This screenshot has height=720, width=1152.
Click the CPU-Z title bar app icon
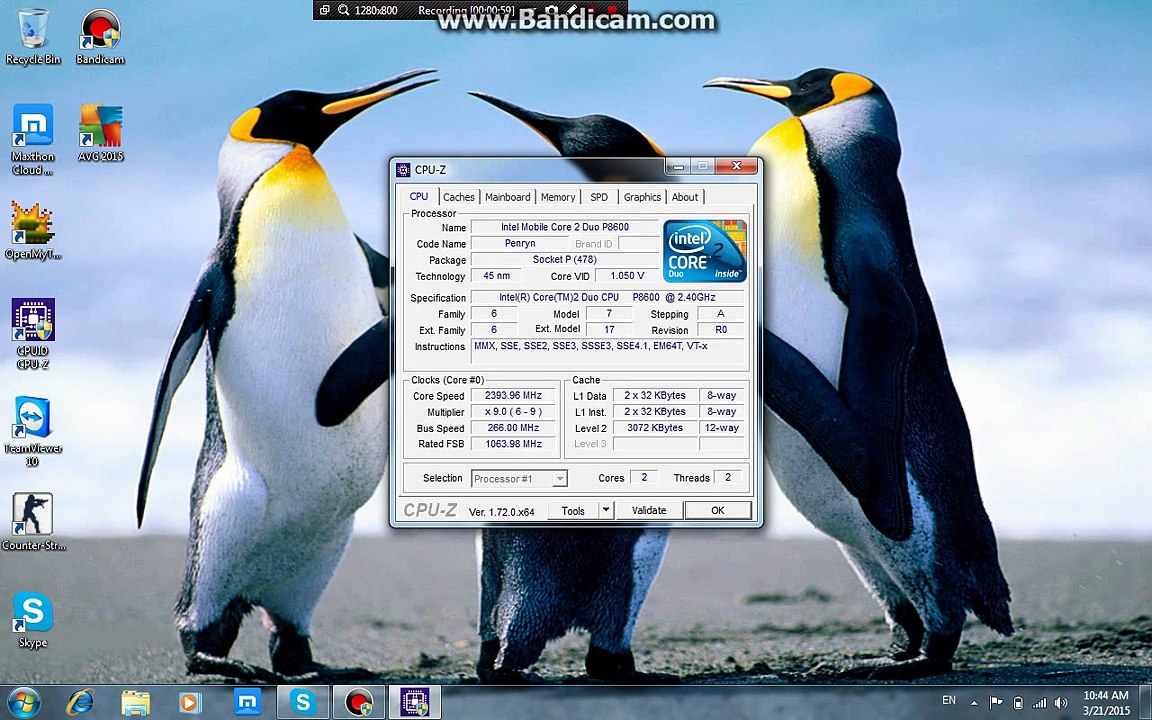pos(403,170)
